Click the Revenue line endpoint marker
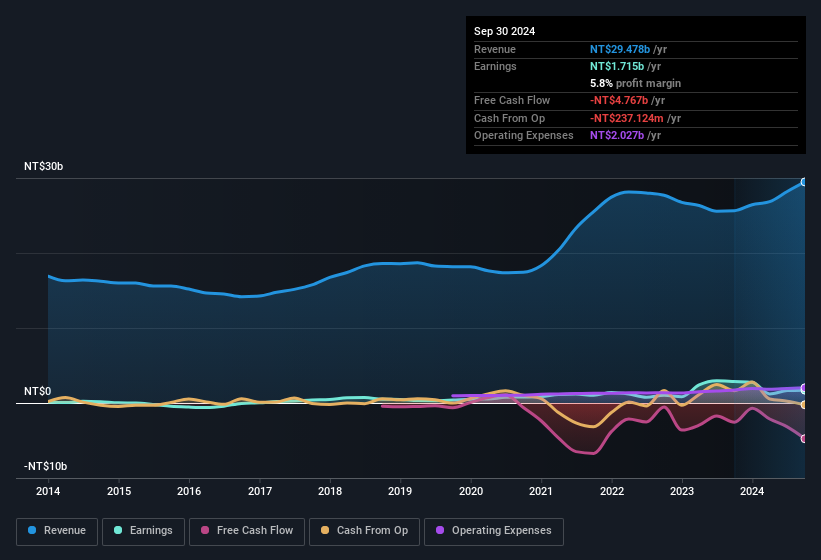This screenshot has height=560, width=821. tap(804, 182)
